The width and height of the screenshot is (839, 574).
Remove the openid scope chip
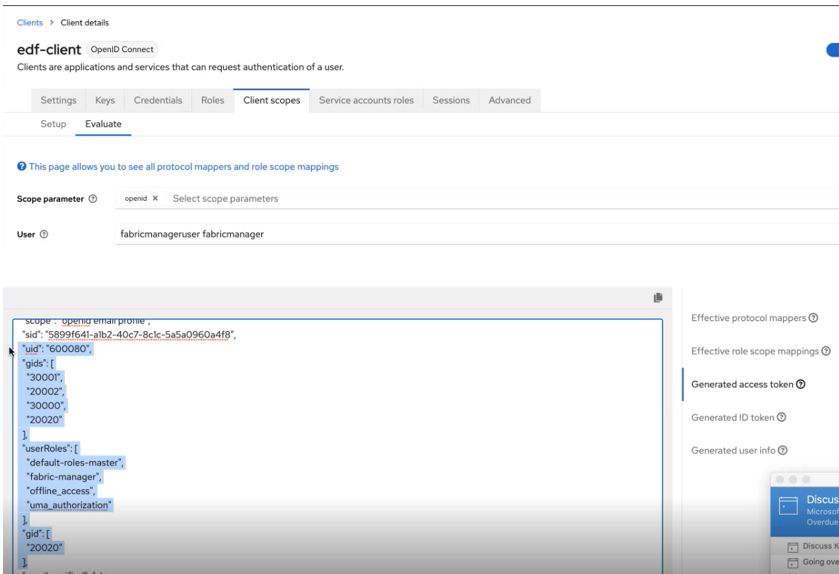[x=155, y=198]
